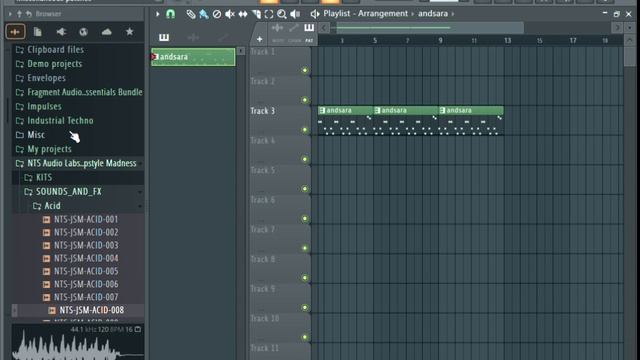Select the Select marquee tool
The image size is (640, 360).
tap(269, 14)
